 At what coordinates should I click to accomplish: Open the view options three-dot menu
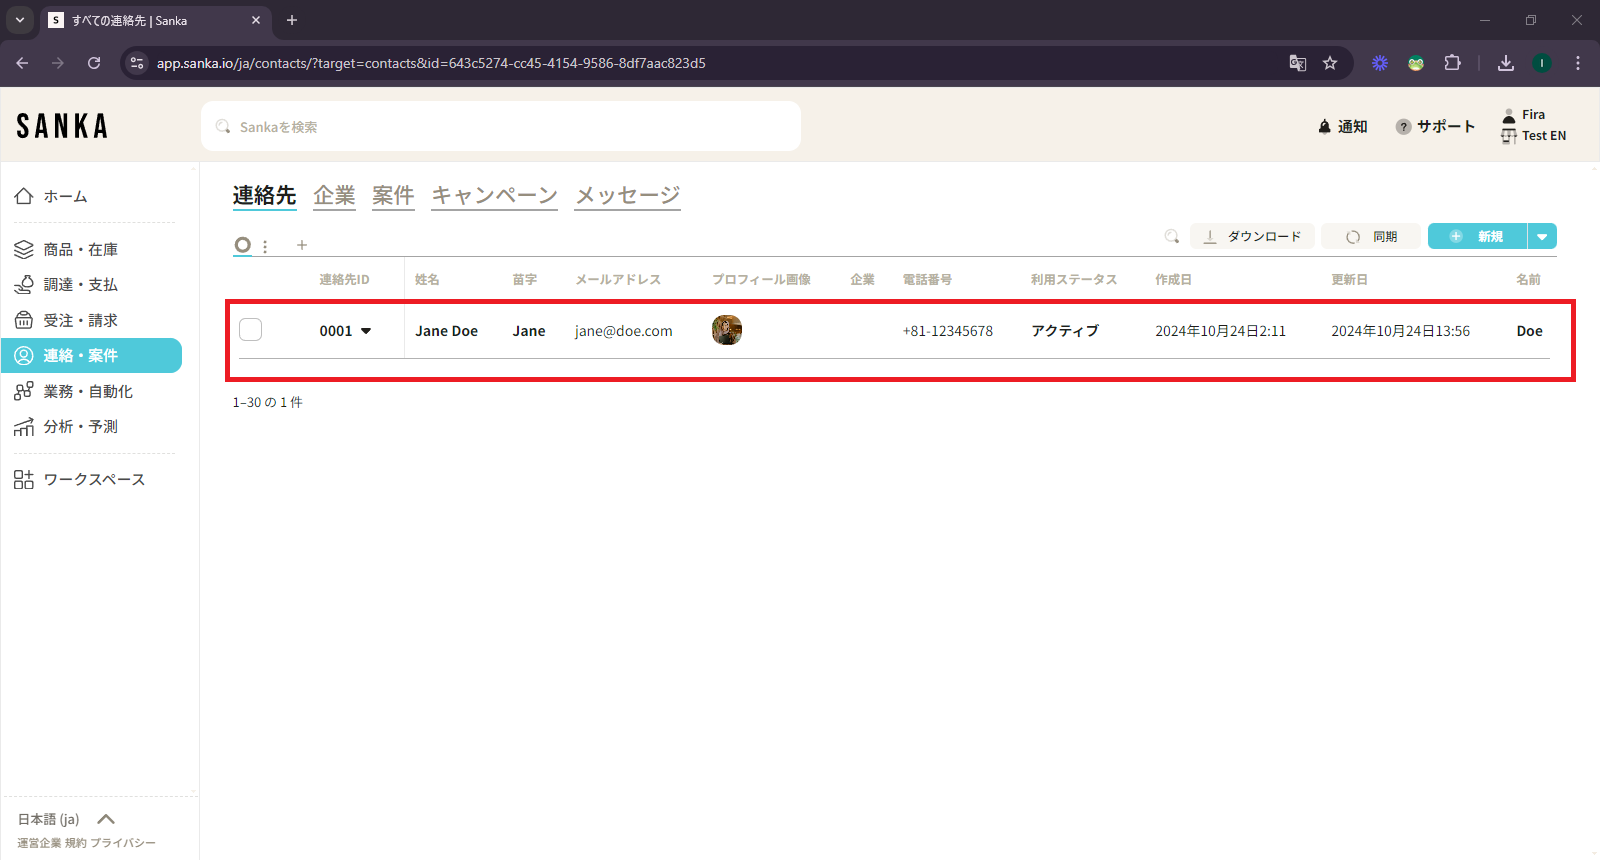pos(265,246)
